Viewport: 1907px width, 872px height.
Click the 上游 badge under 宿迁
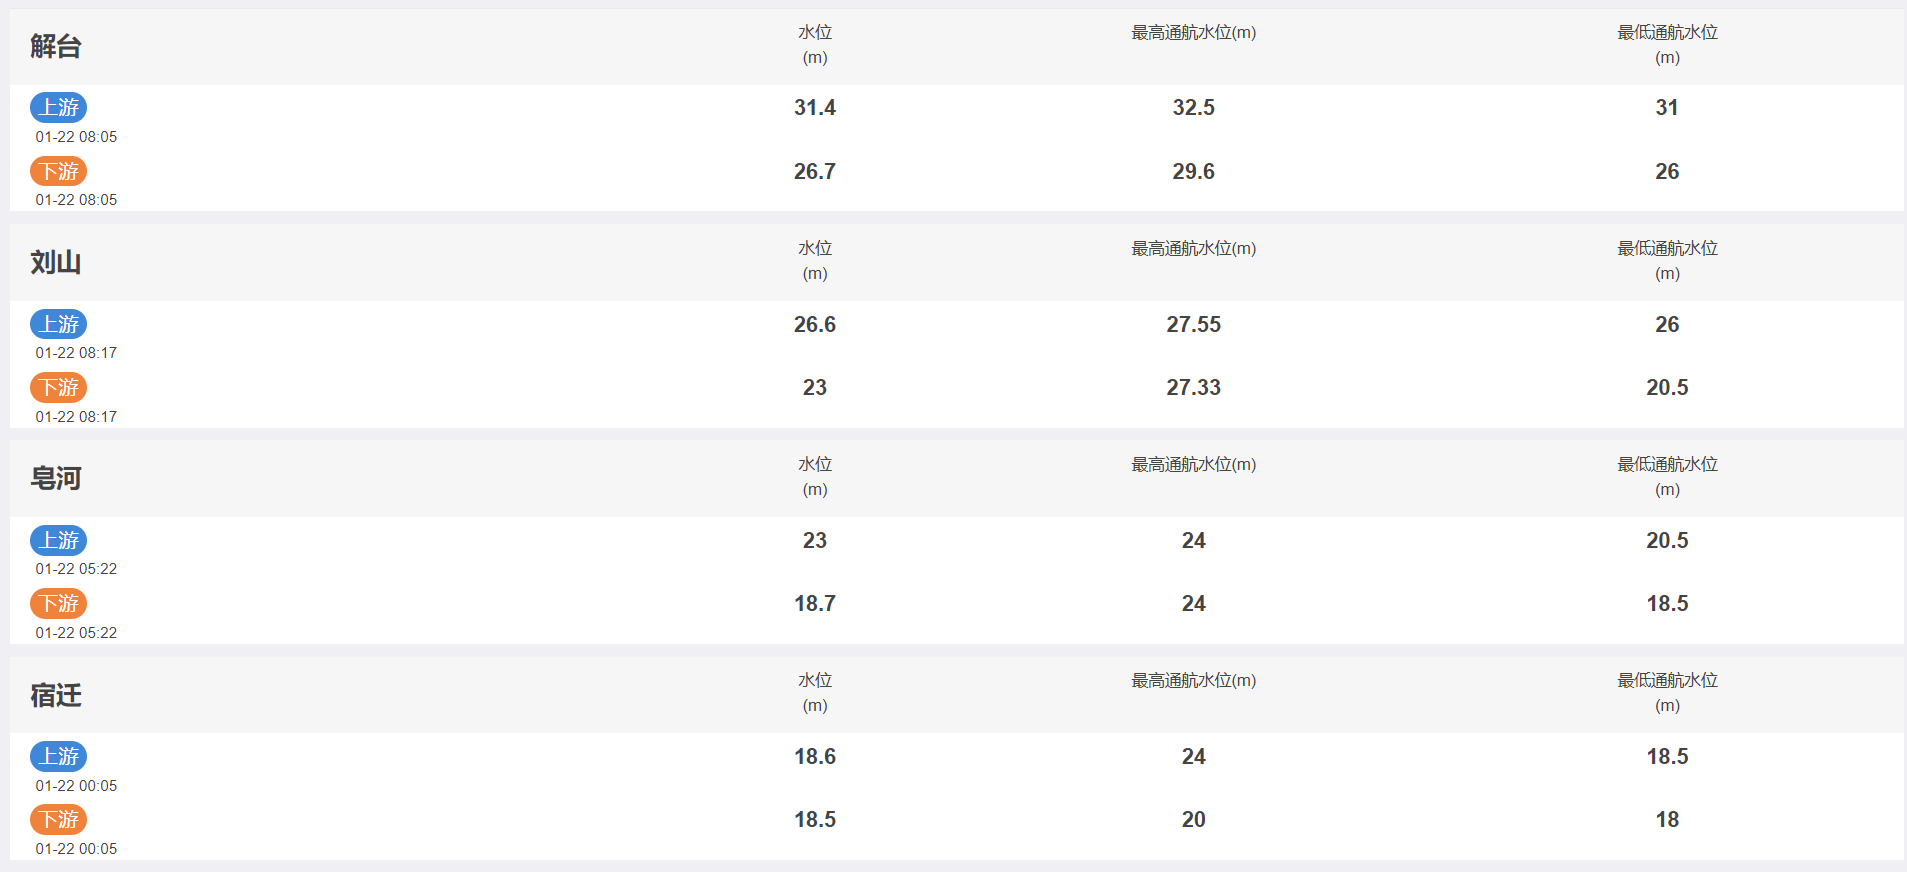(x=58, y=756)
